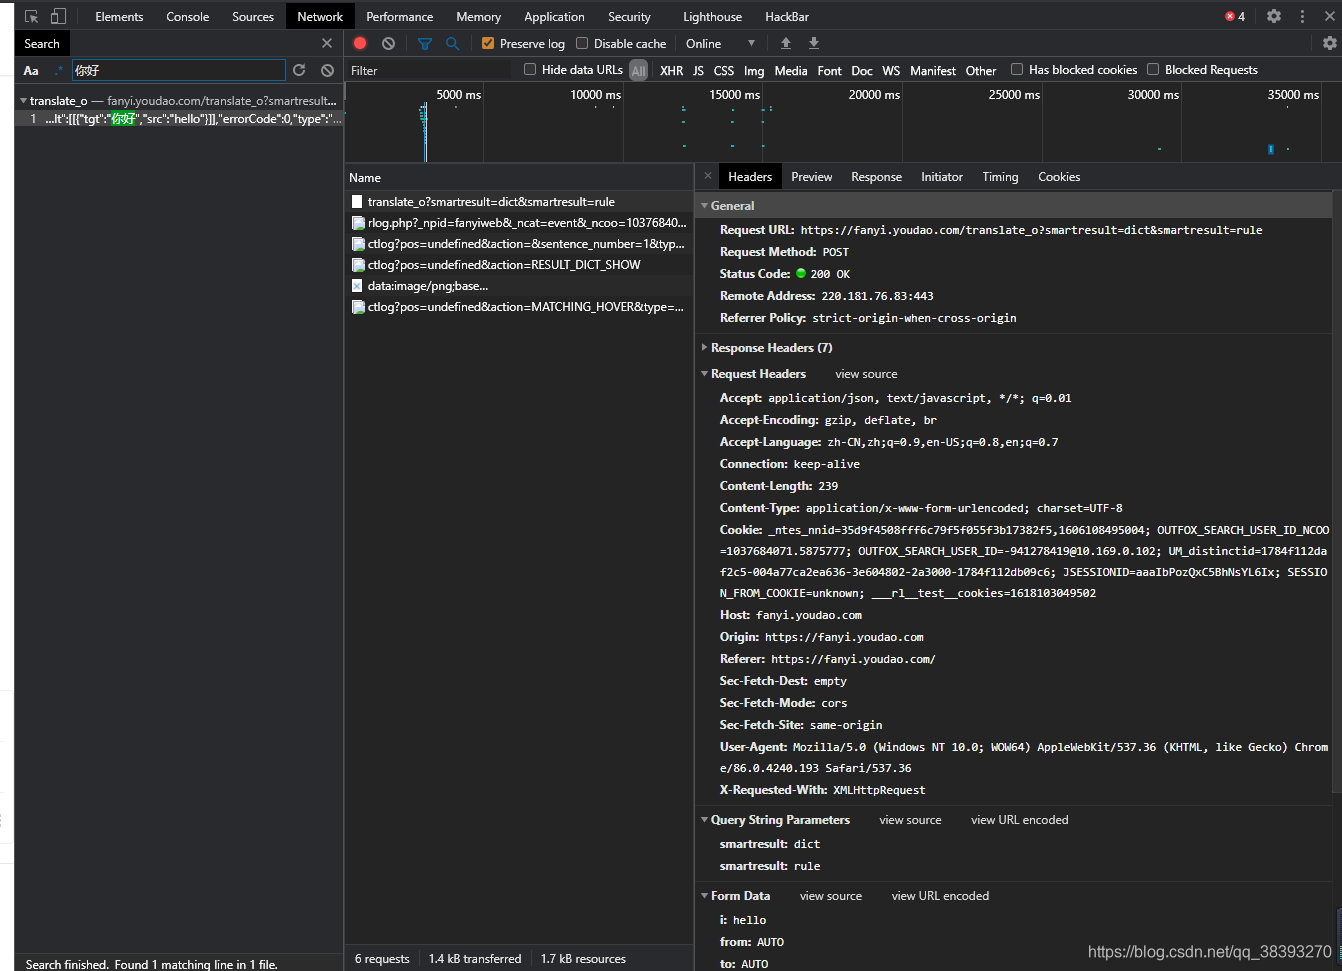Filter requests by XHR type
Viewport: 1342px width, 971px height.
point(671,70)
